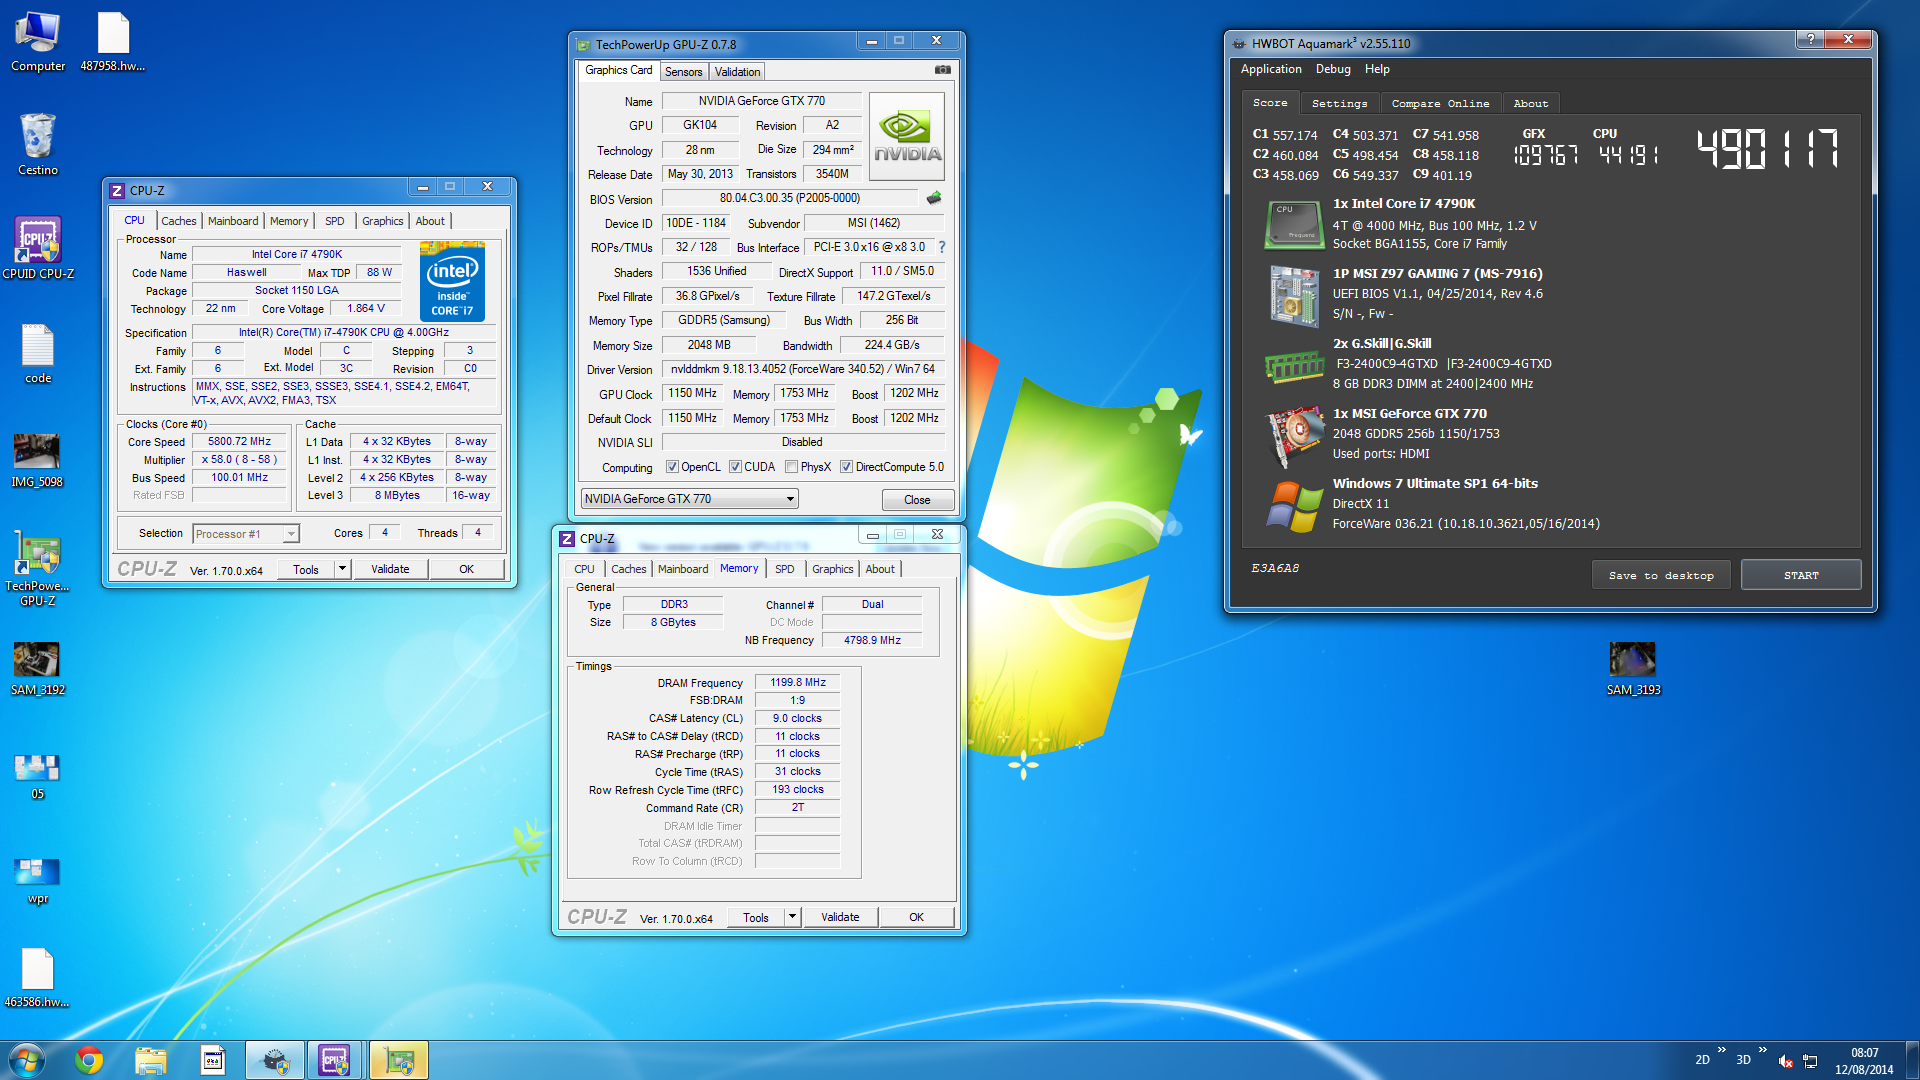Open Graphics tab in CPU-Z Memory window

[833, 569]
